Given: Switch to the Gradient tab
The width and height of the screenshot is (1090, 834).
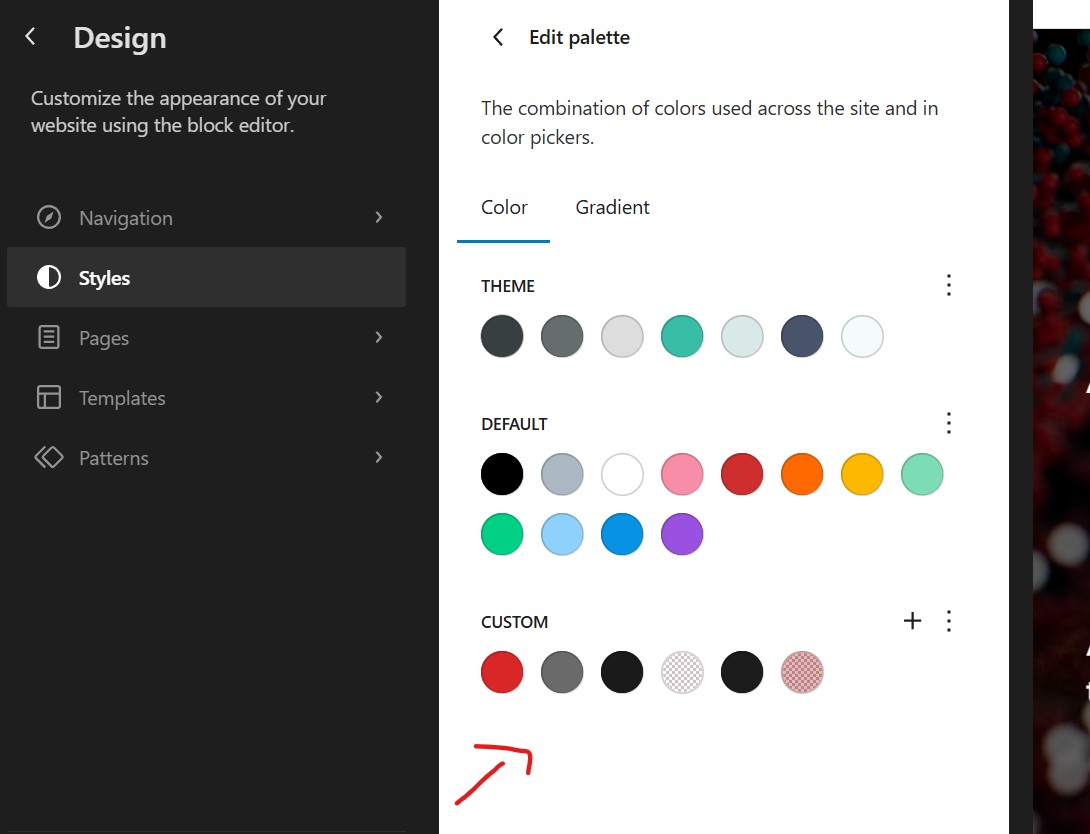Looking at the screenshot, I should pos(612,208).
